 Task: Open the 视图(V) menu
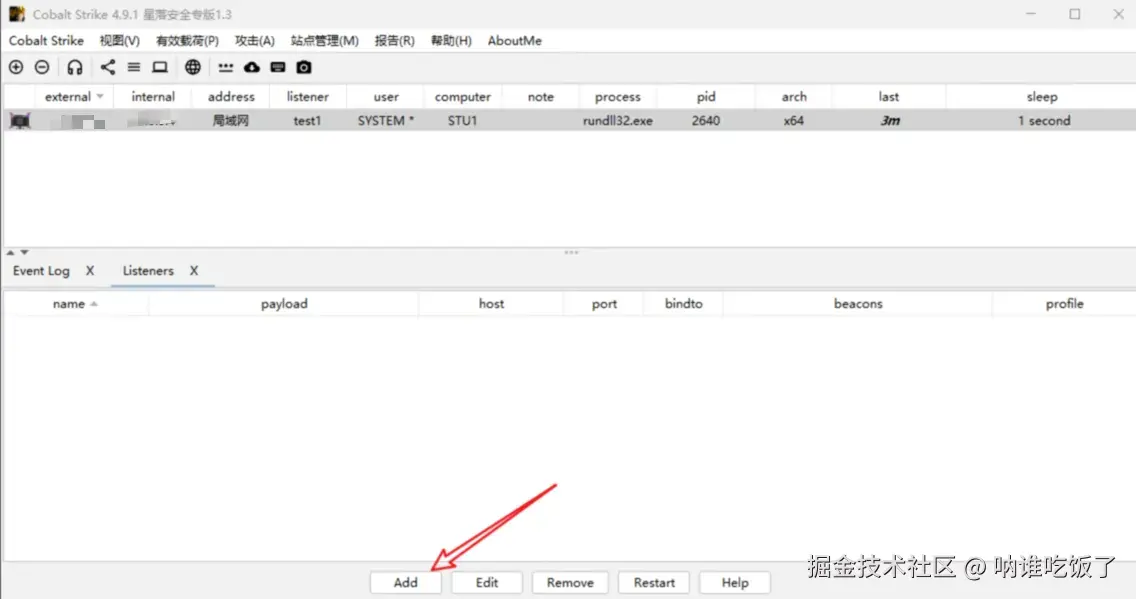pos(120,41)
